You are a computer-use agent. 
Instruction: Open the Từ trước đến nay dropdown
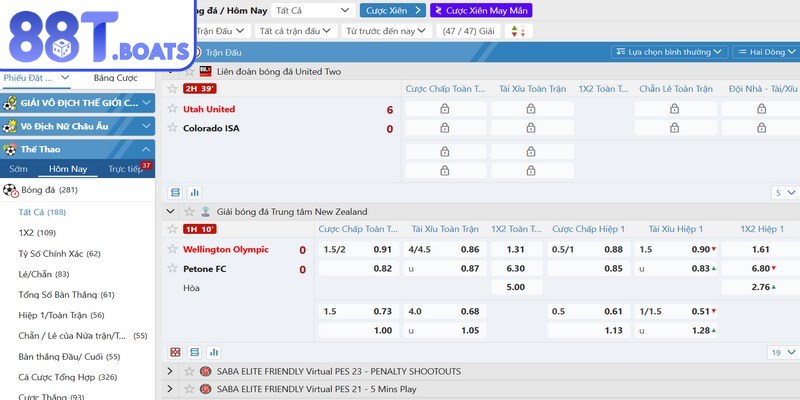386,31
